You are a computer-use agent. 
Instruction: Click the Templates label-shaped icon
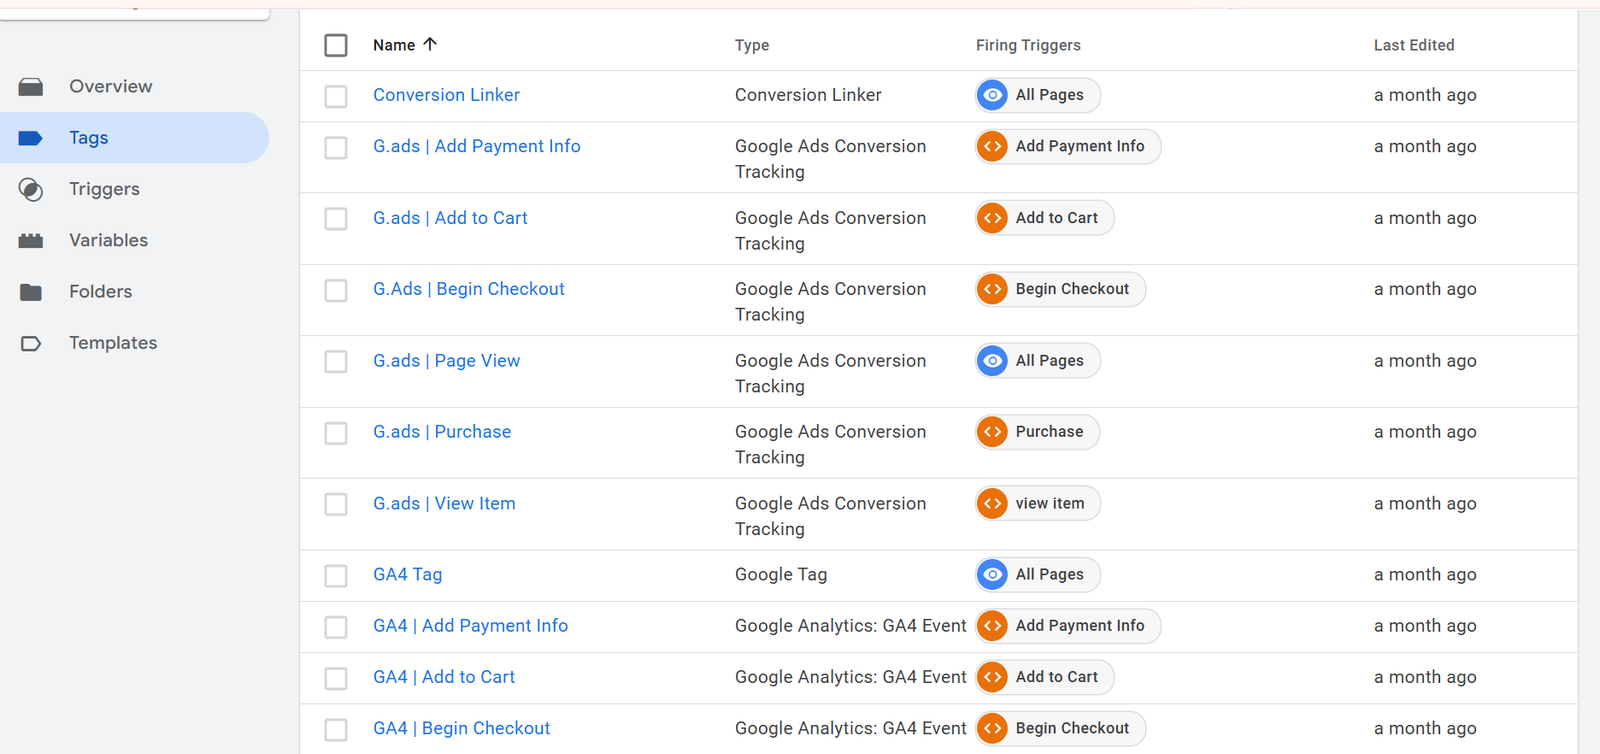31,344
